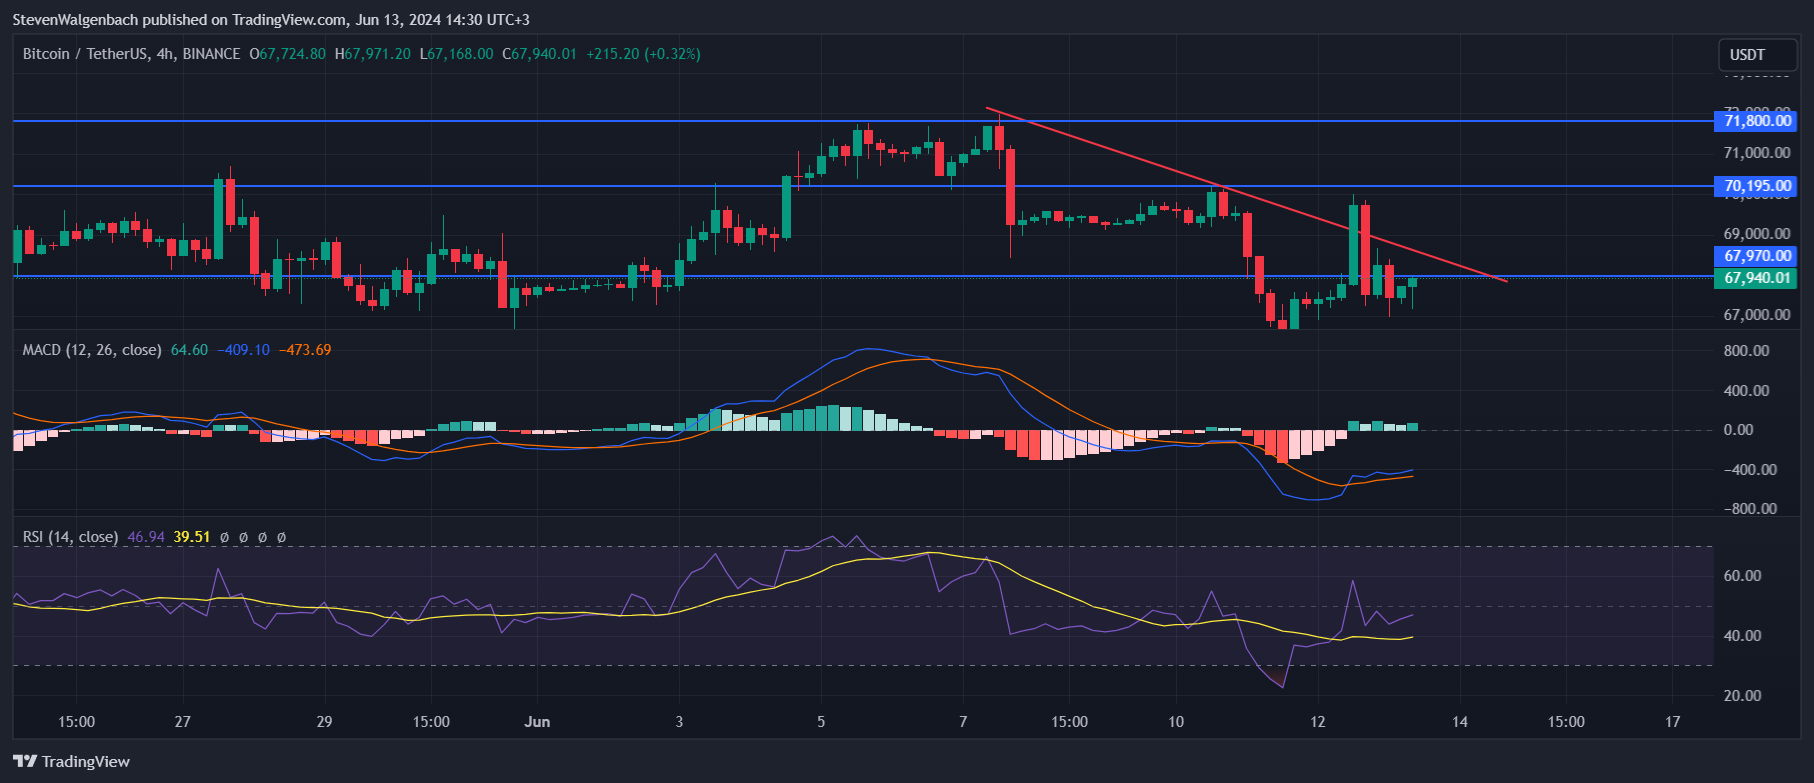
Task: Click the −800.00 MACD axis tick
Action: pos(1750,509)
